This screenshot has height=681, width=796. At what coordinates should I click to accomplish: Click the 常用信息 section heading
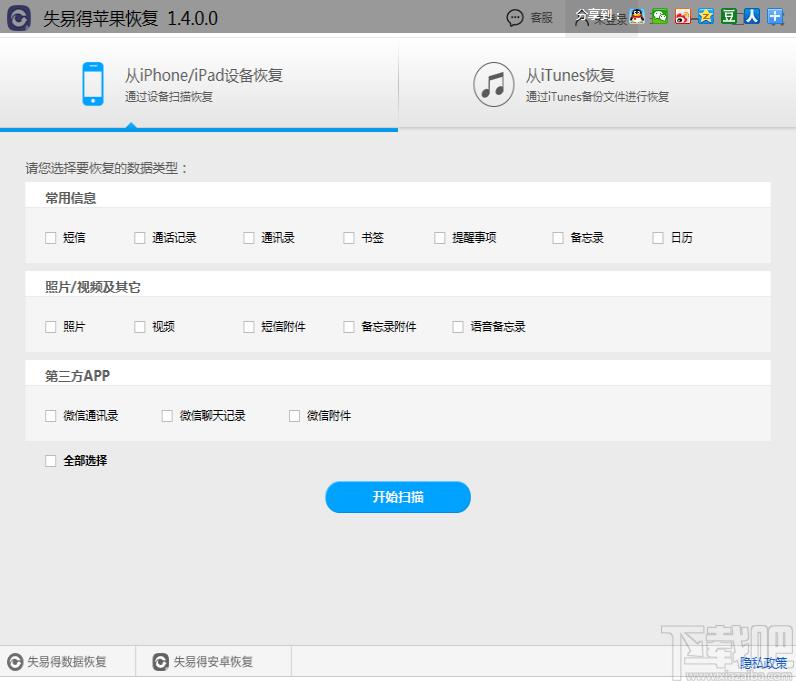click(x=71, y=198)
